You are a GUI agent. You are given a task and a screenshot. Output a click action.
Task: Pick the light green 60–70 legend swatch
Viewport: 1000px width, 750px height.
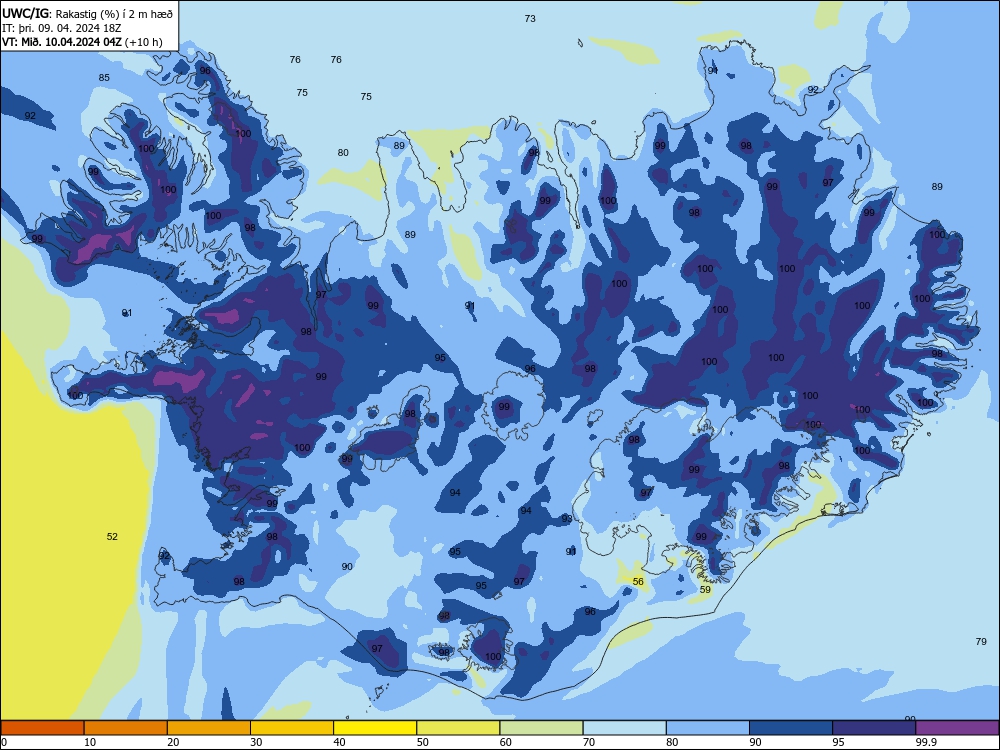(541, 728)
